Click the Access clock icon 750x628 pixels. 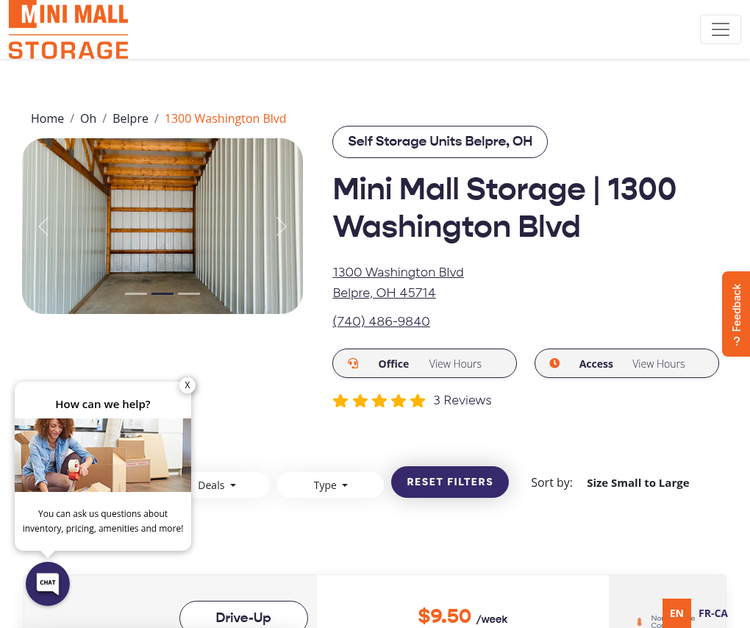tap(555, 364)
